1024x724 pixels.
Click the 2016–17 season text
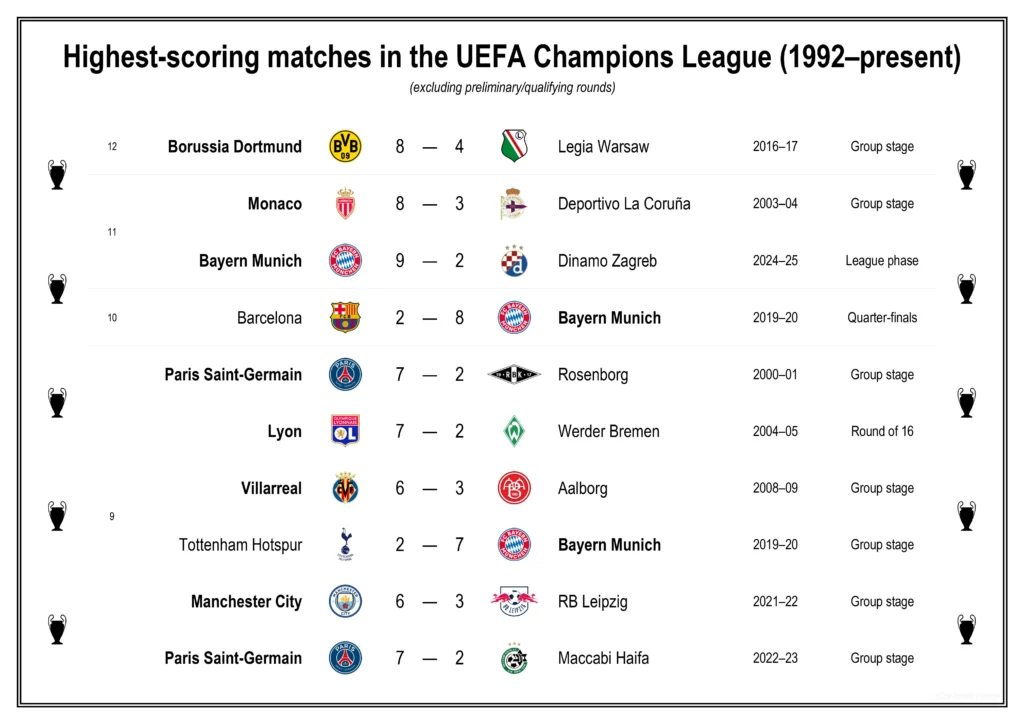point(775,147)
